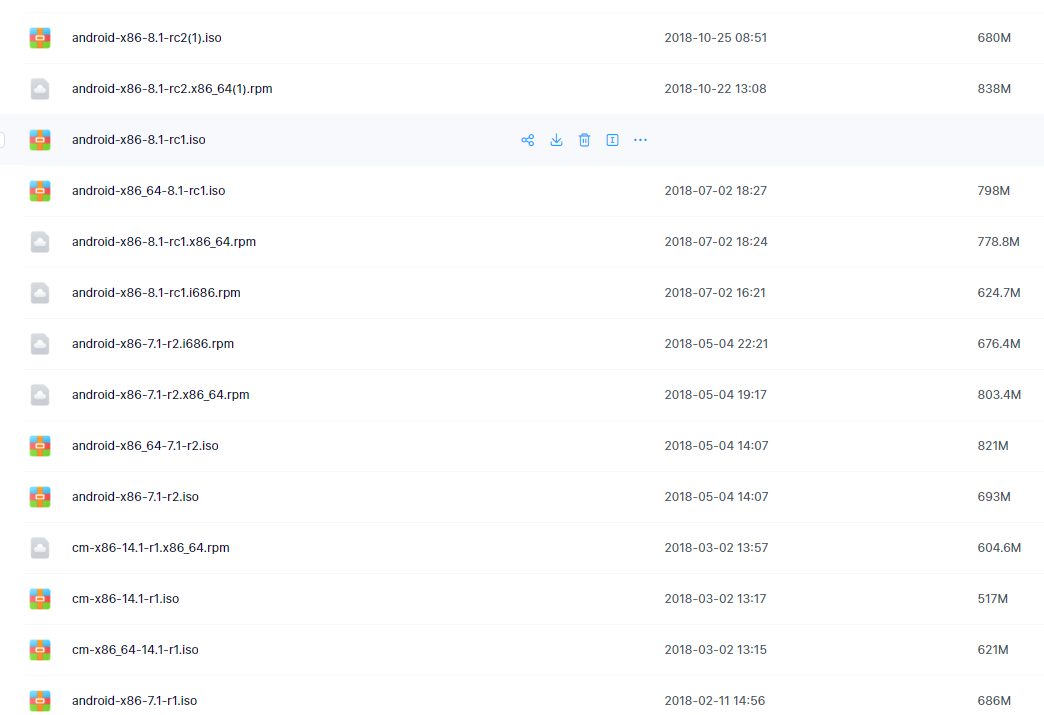Viewport: 1044px width, 715px height.
Task: Select android-x86_64-8.1-rc1.iso file name
Action: click(x=148, y=191)
